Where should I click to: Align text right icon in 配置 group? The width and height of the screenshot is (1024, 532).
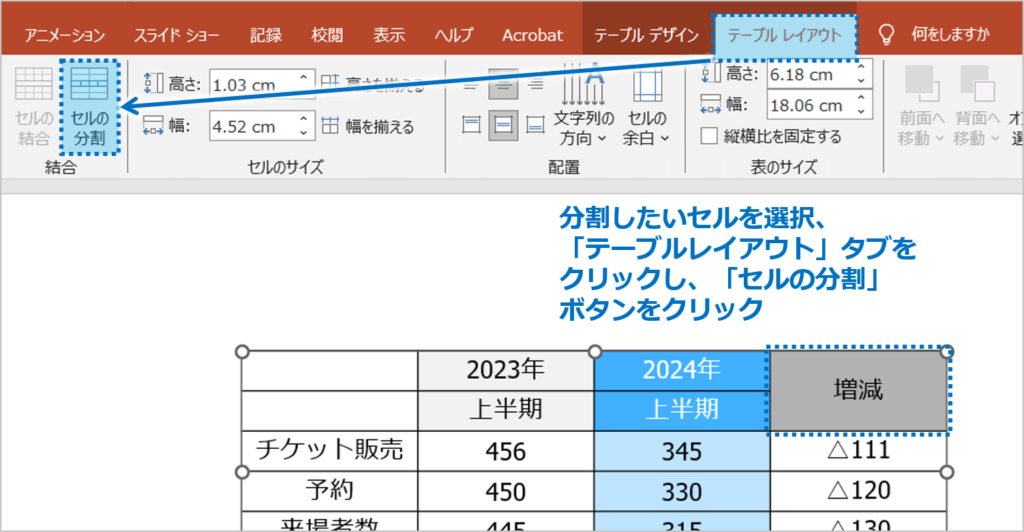coord(536,84)
